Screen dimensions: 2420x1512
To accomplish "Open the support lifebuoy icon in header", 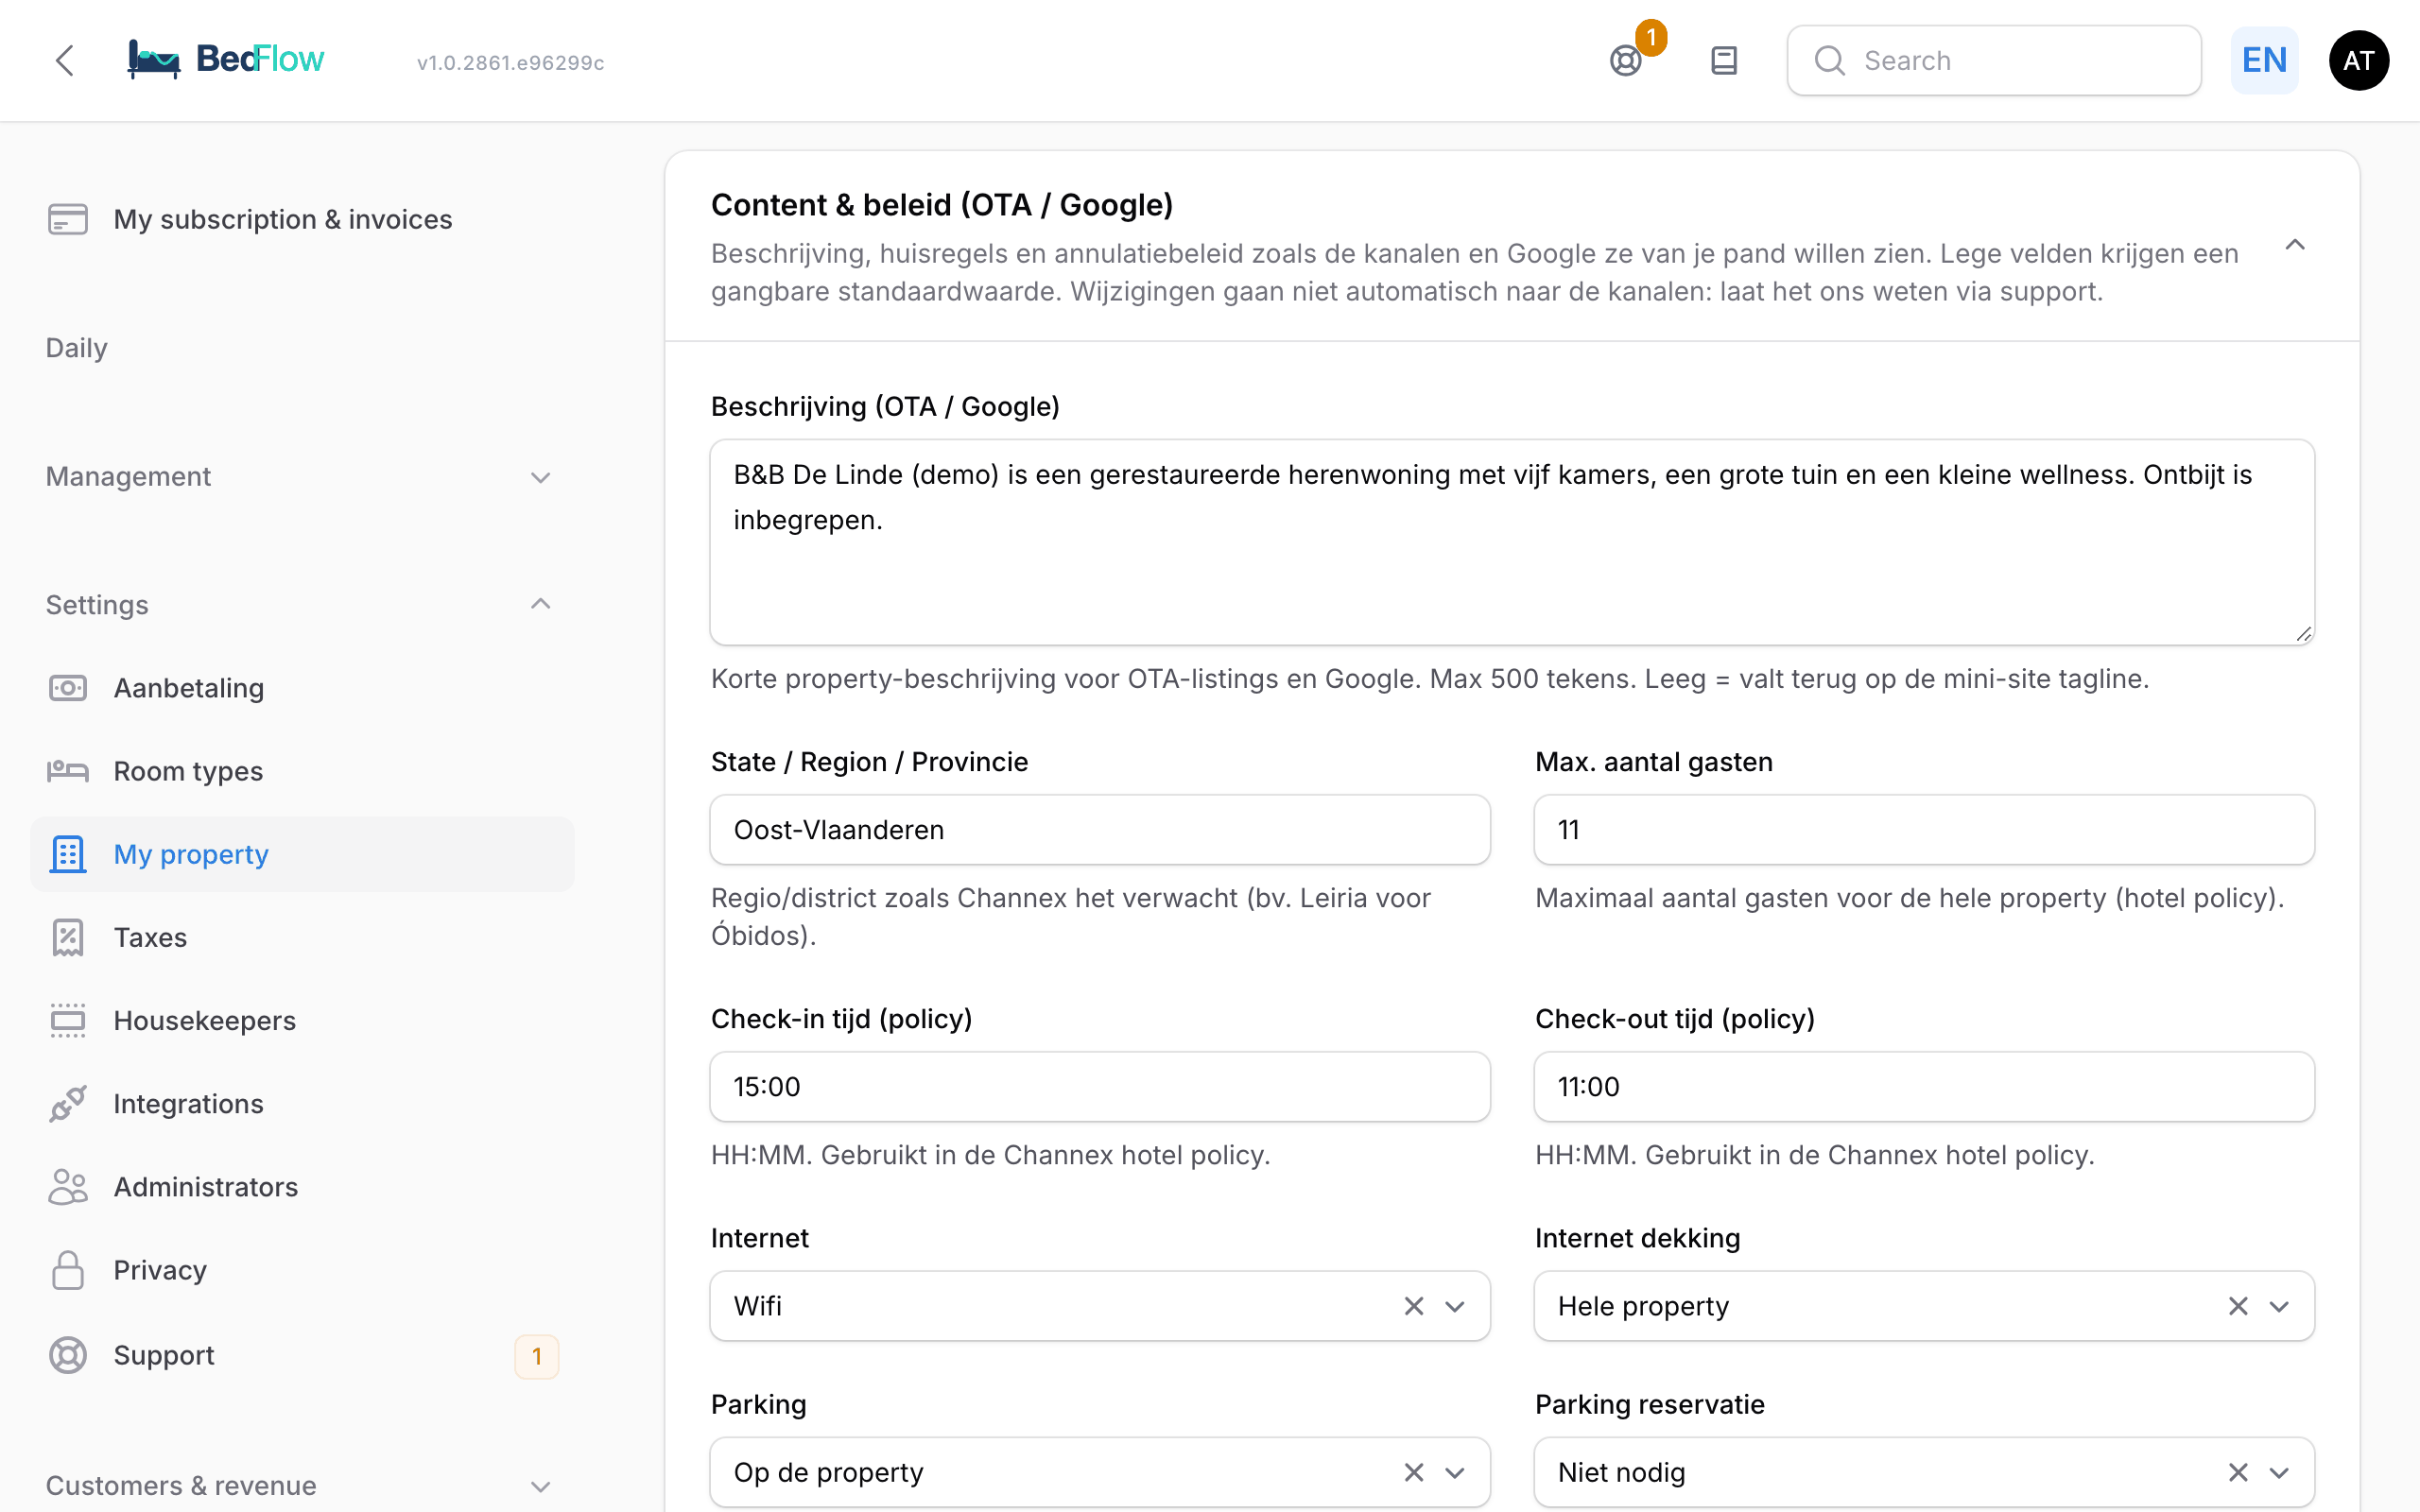I will (x=1626, y=61).
